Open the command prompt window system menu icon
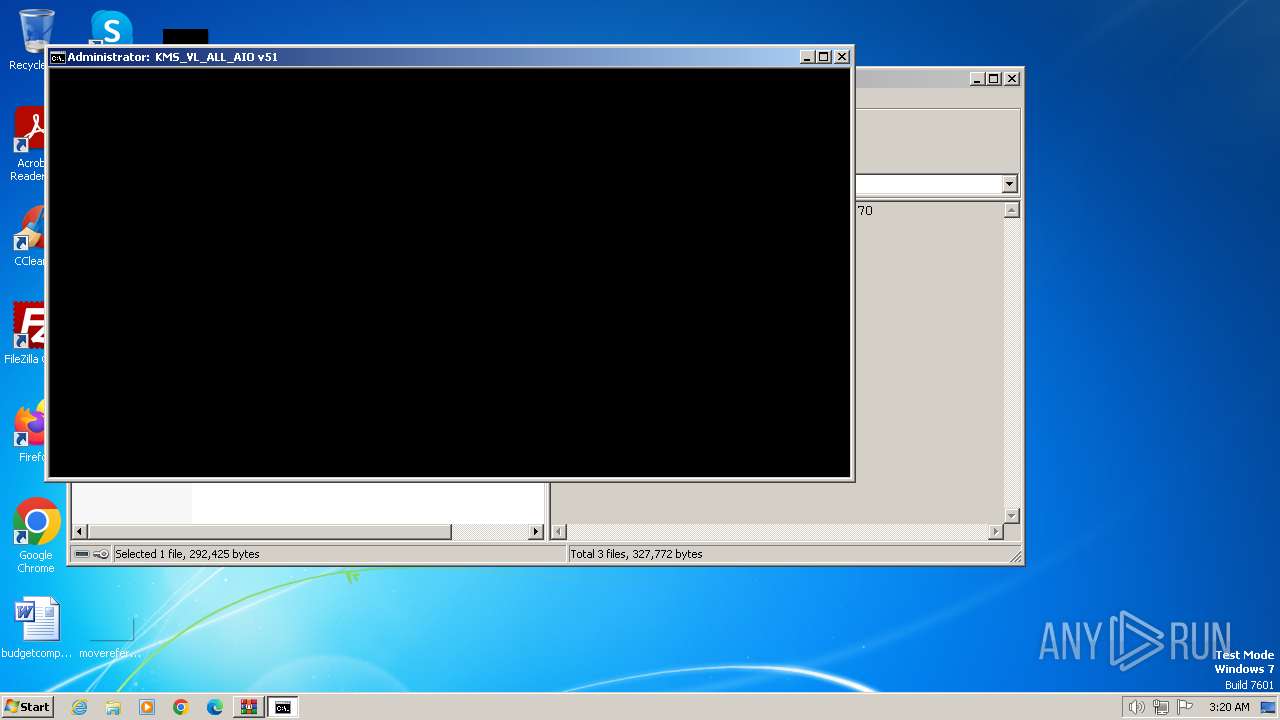1280x720 pixels. click(58, 57)
